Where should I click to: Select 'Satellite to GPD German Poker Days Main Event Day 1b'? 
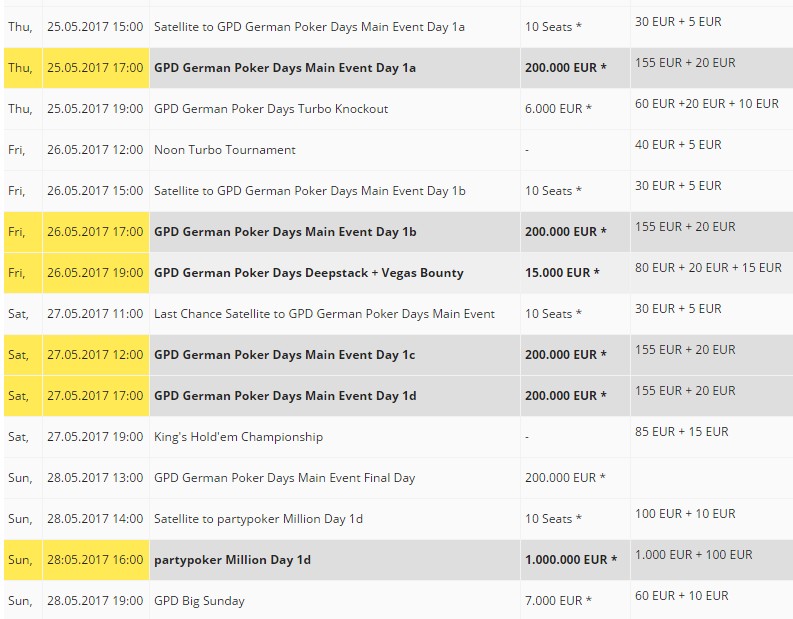310,191
